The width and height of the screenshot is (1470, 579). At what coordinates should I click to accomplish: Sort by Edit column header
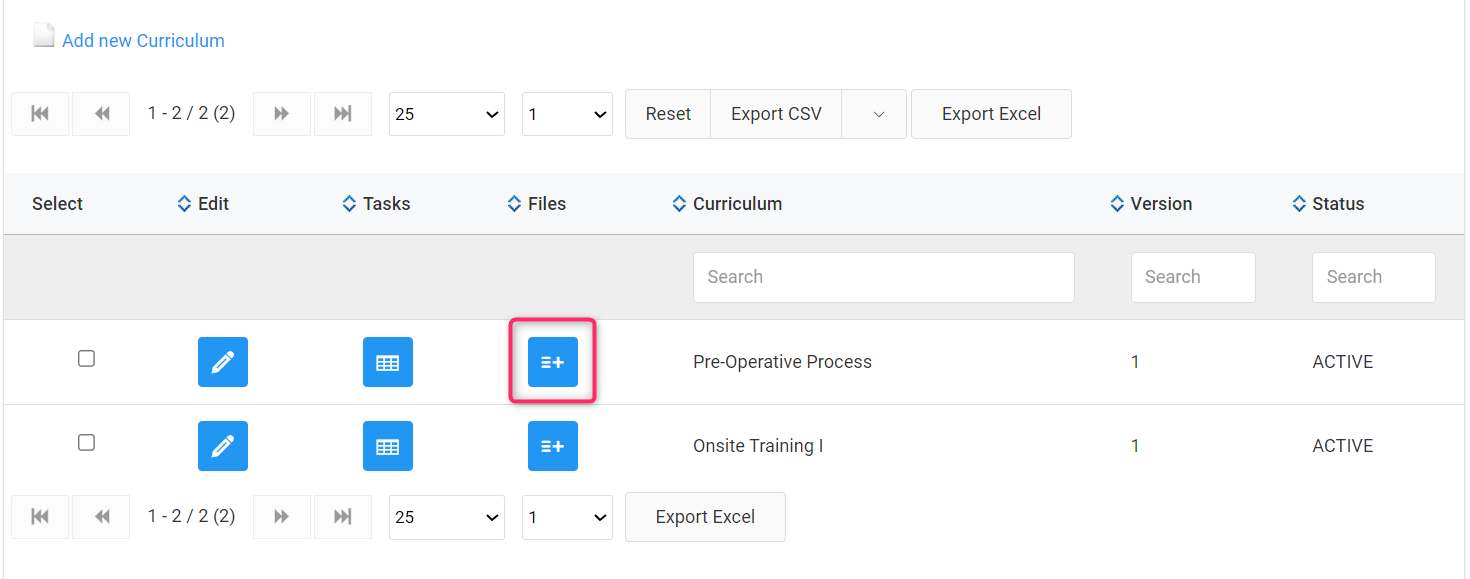pyautogui.click(x=203, y=204)
